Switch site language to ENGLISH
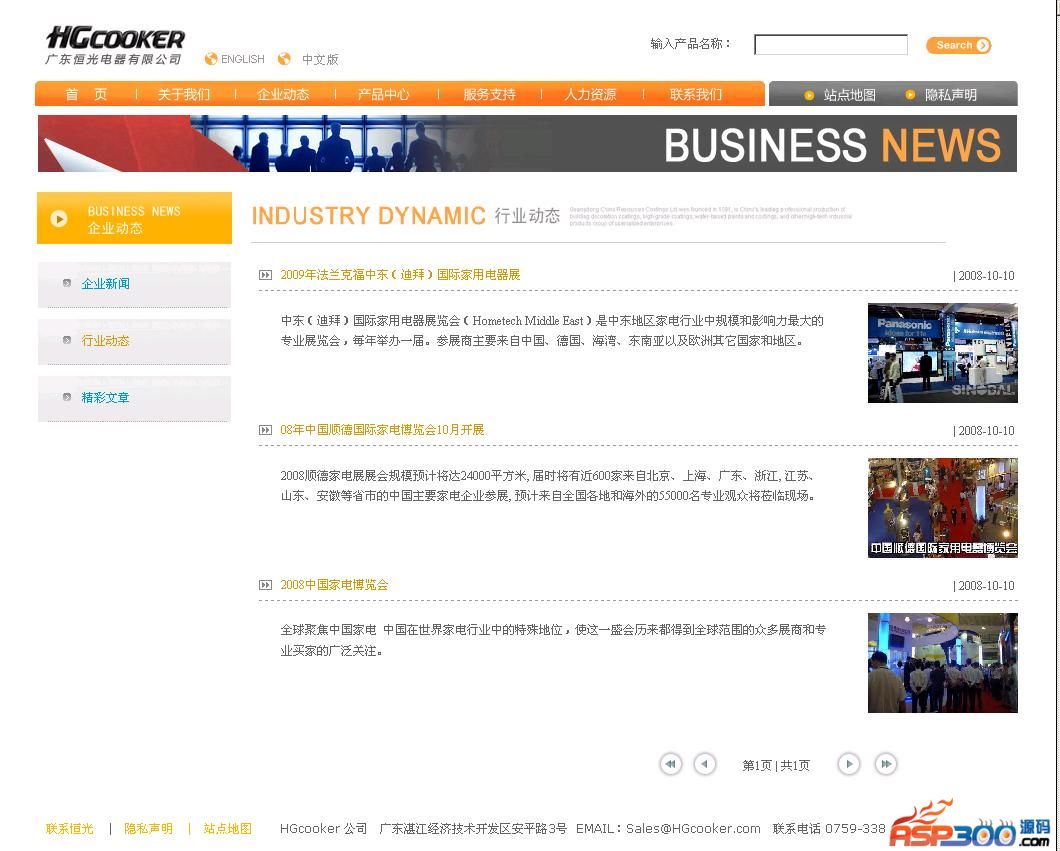 coord(243,59)
